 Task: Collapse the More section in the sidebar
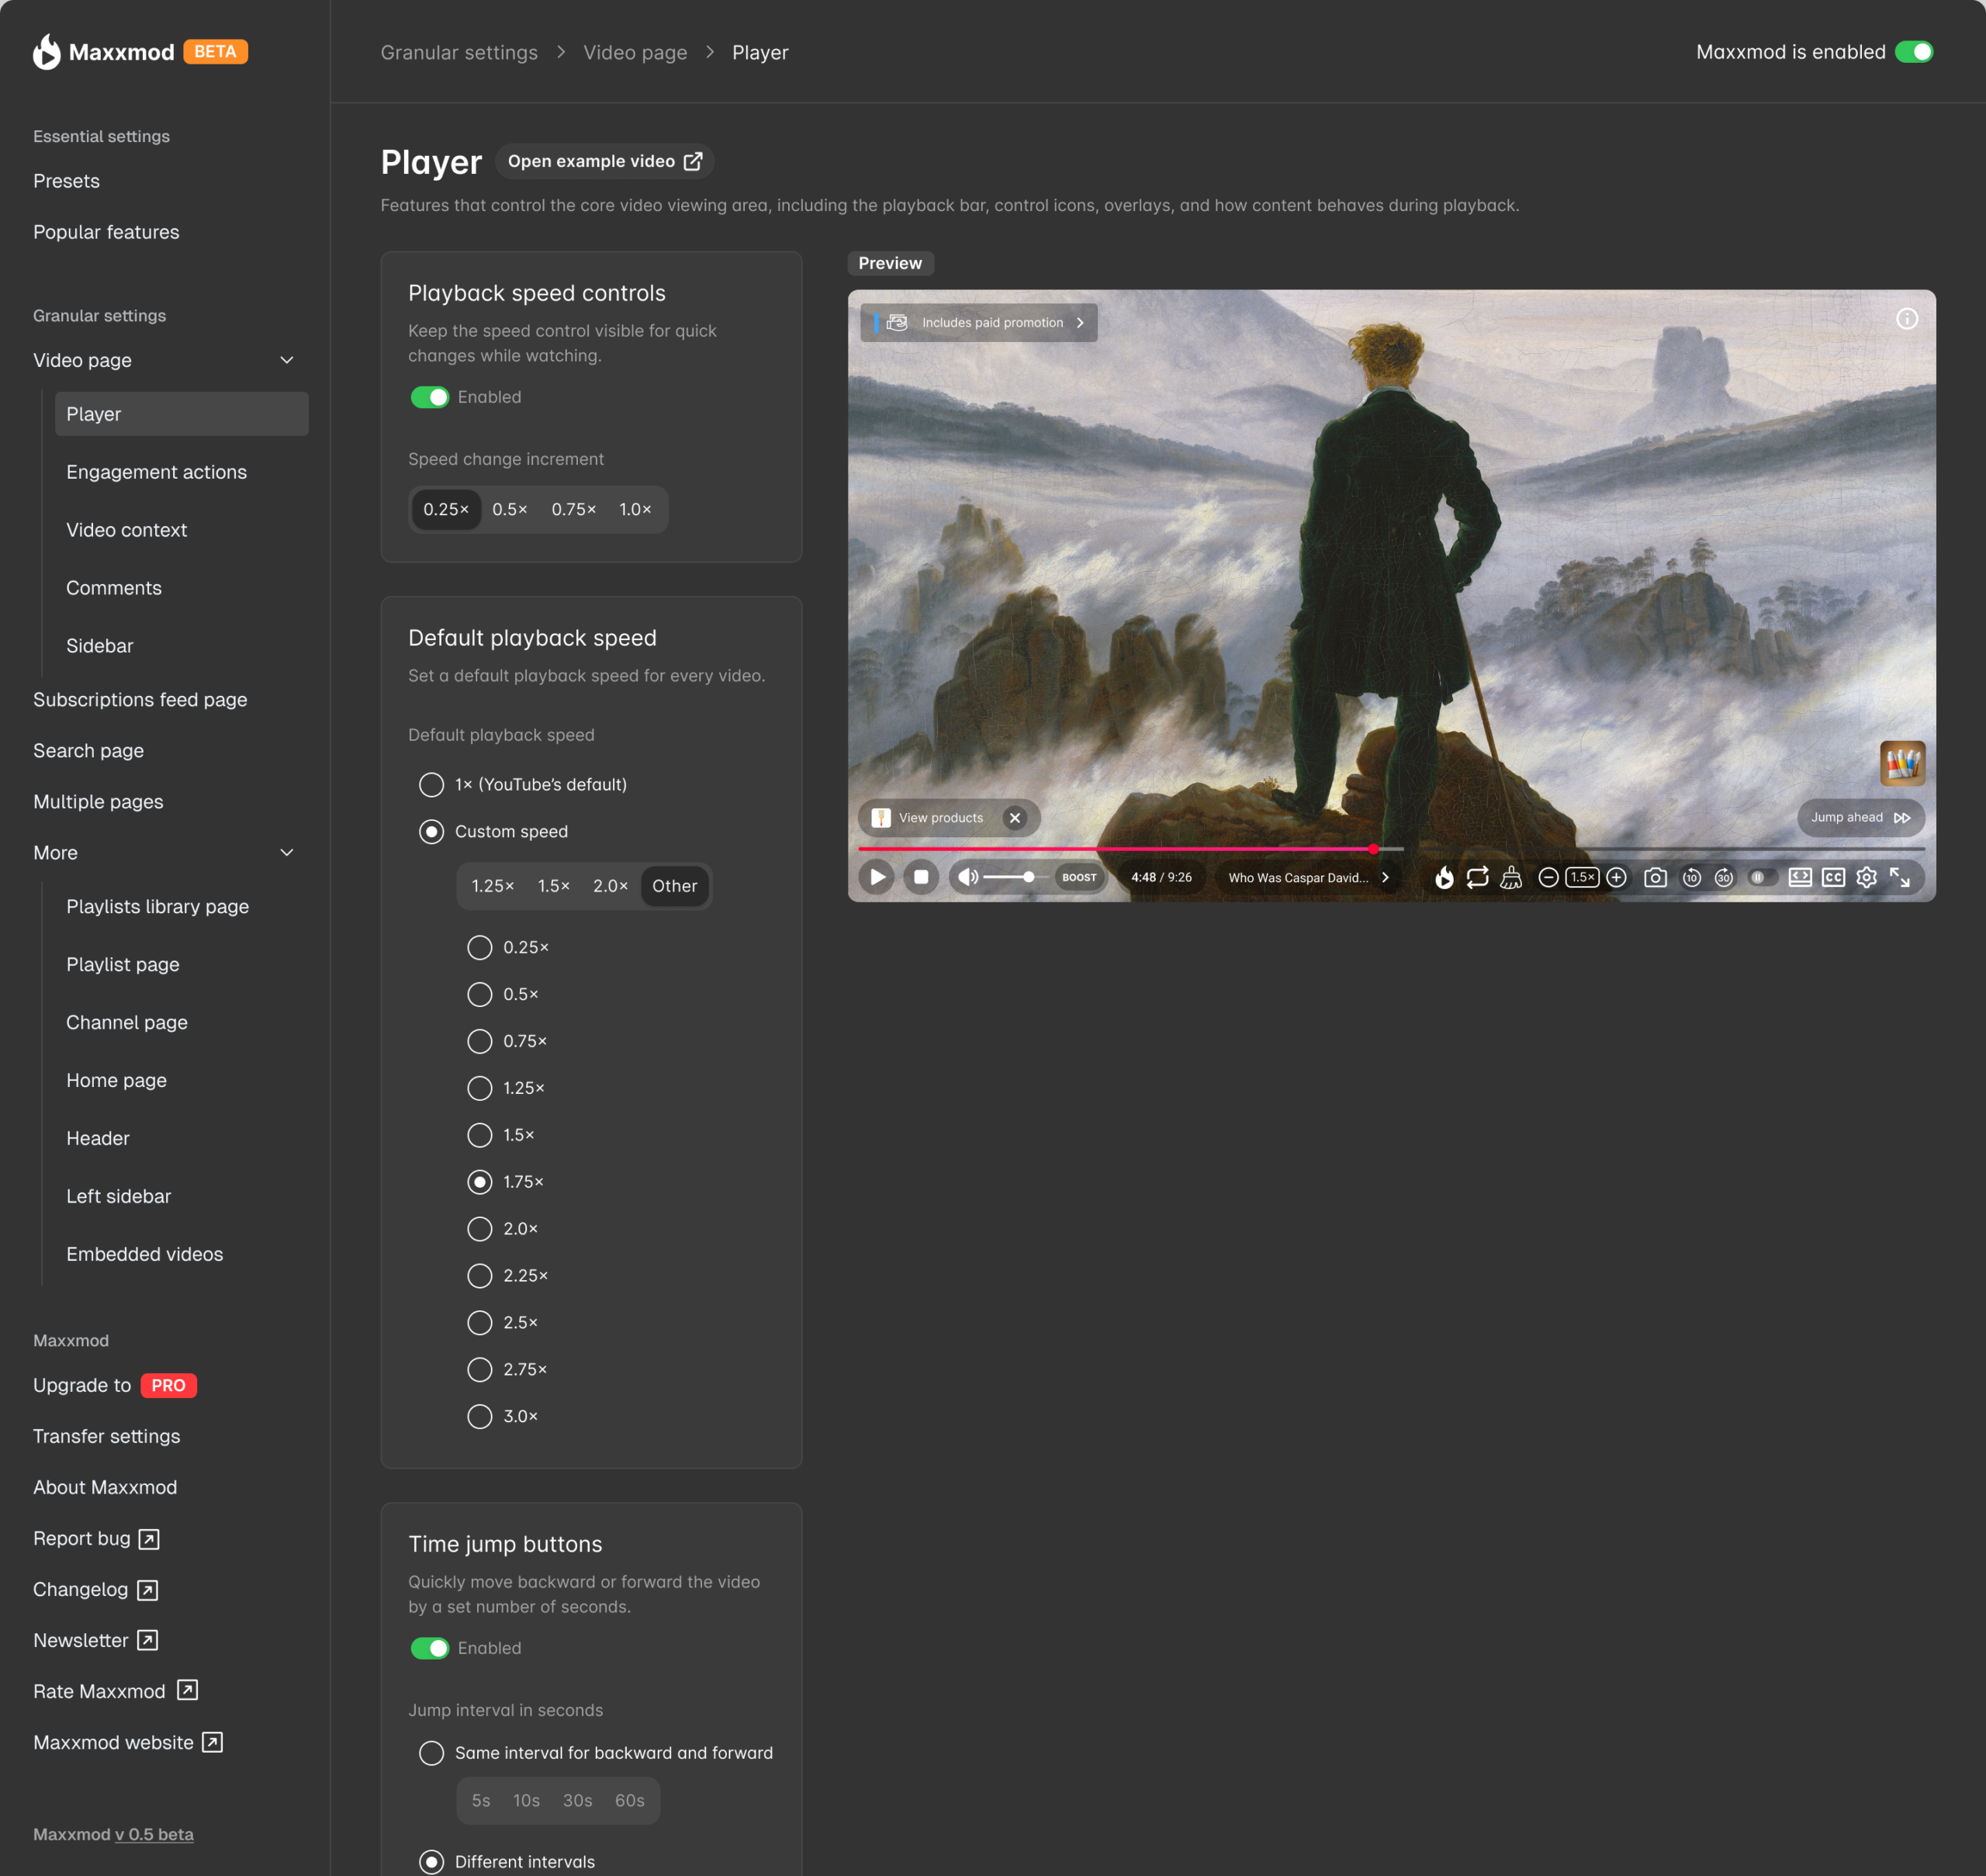(287, 852)
